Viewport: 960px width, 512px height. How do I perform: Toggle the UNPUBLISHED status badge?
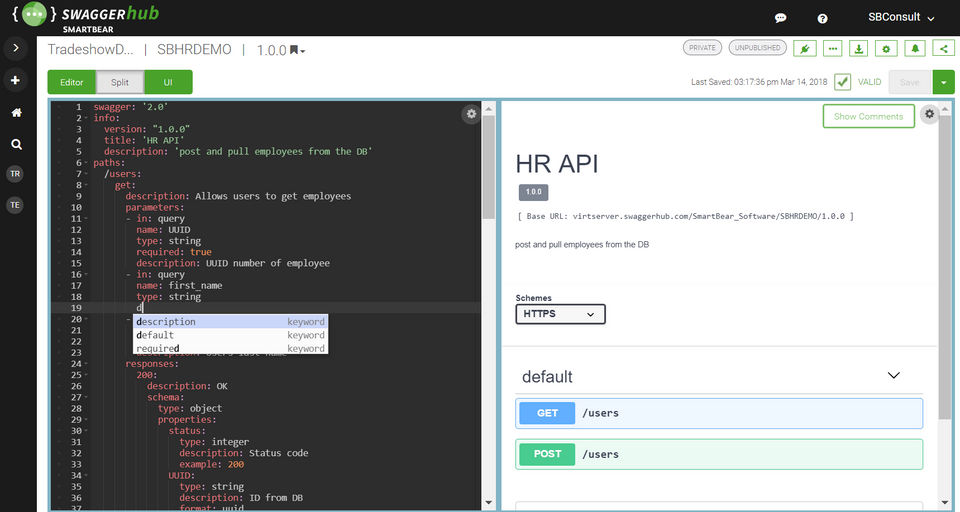[x=757, y=48]
